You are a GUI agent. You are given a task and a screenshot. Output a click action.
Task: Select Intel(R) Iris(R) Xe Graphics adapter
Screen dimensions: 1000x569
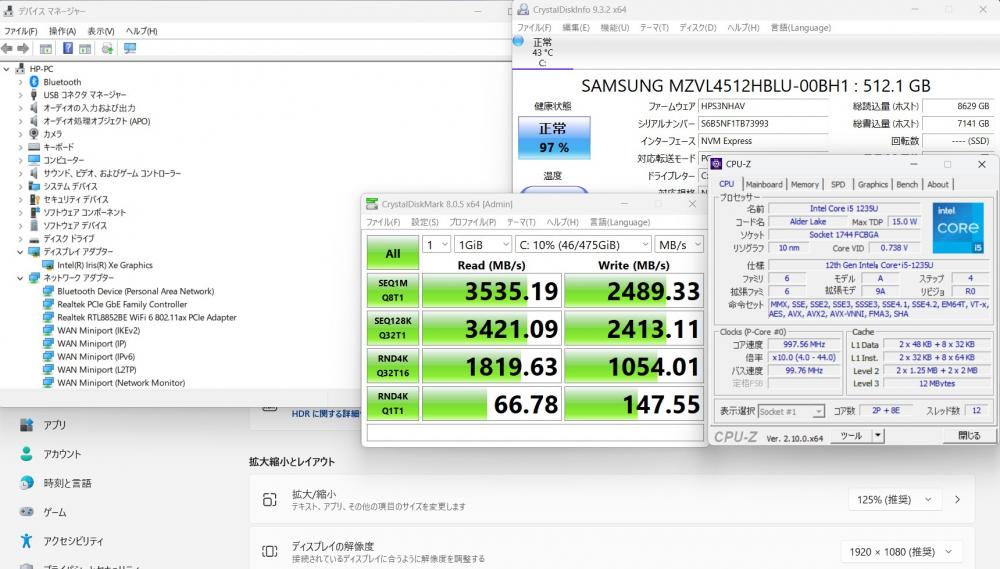click(x=105, y=265)
